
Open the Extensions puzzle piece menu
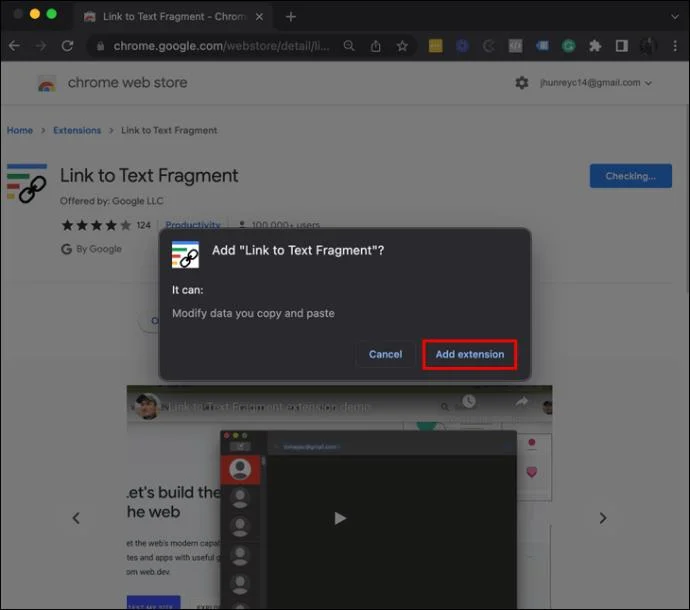pos(595,46)
